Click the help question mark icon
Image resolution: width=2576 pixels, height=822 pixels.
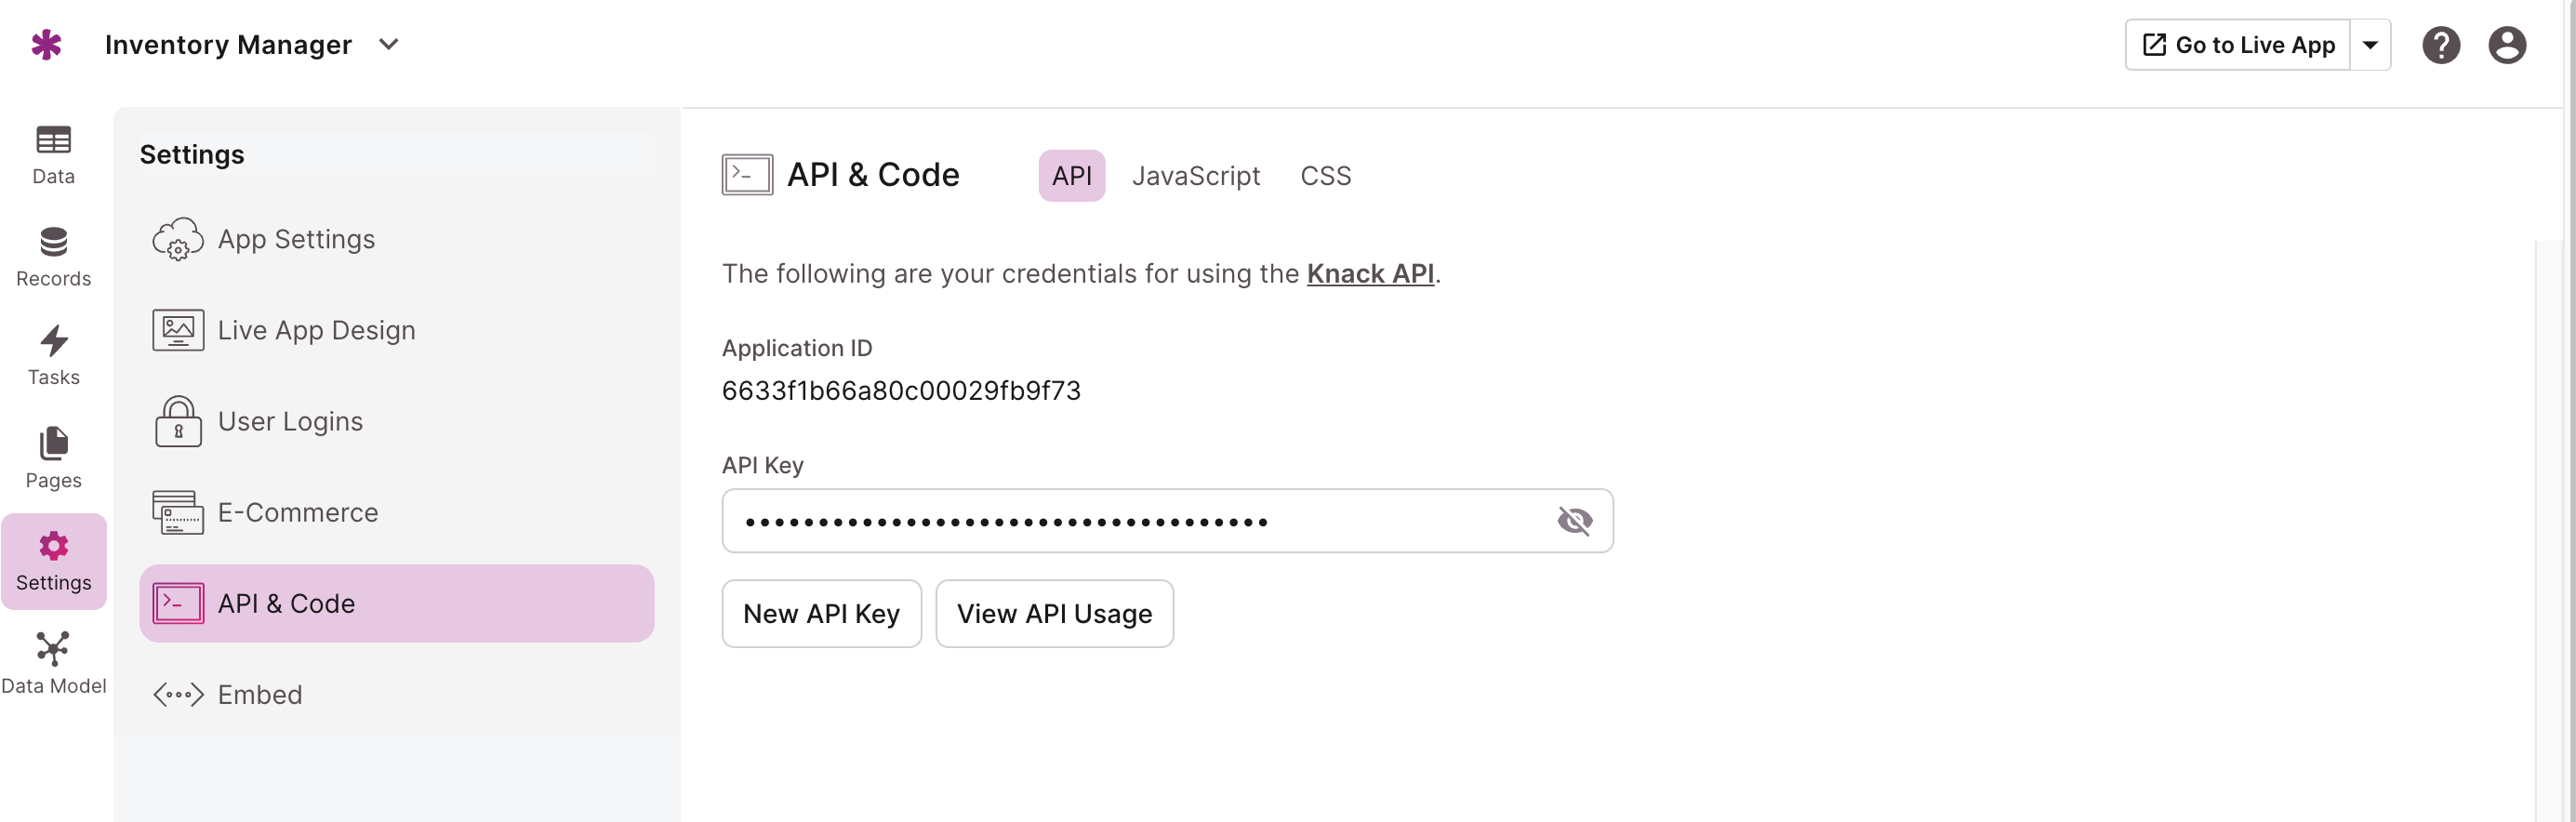pyautogui.click(x=2440, y=45)
